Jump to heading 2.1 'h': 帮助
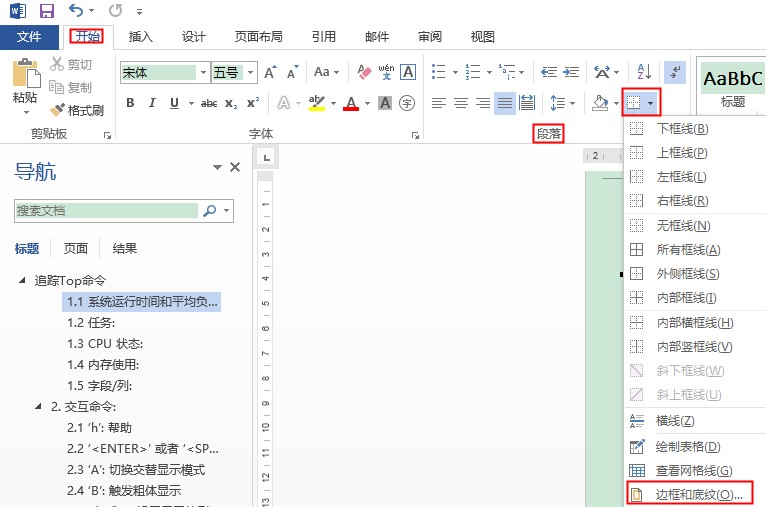The width and height of the screenshot is (766, 507). tap(100, 428)
